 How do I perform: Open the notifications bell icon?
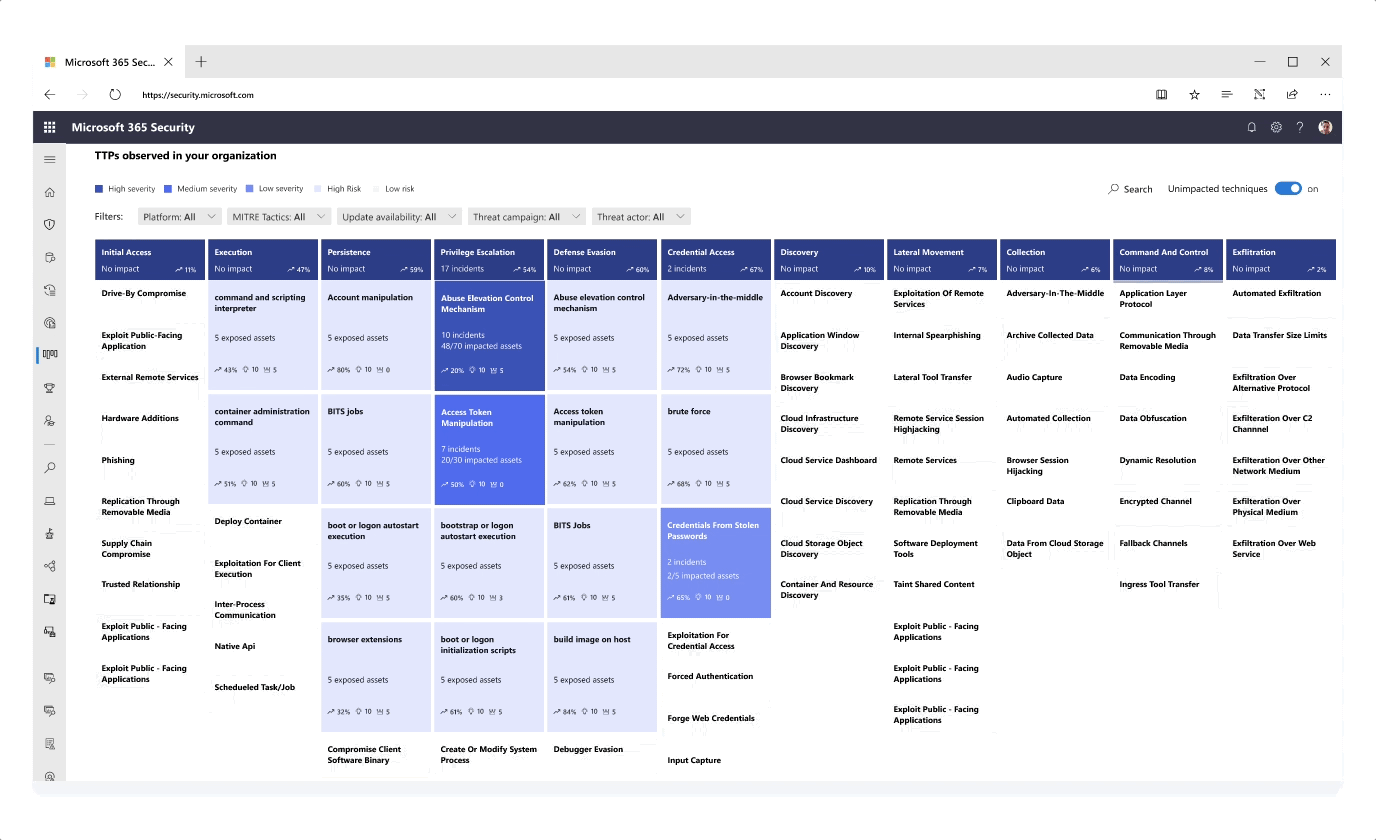pyautogui.click(x=1251, y=127)
